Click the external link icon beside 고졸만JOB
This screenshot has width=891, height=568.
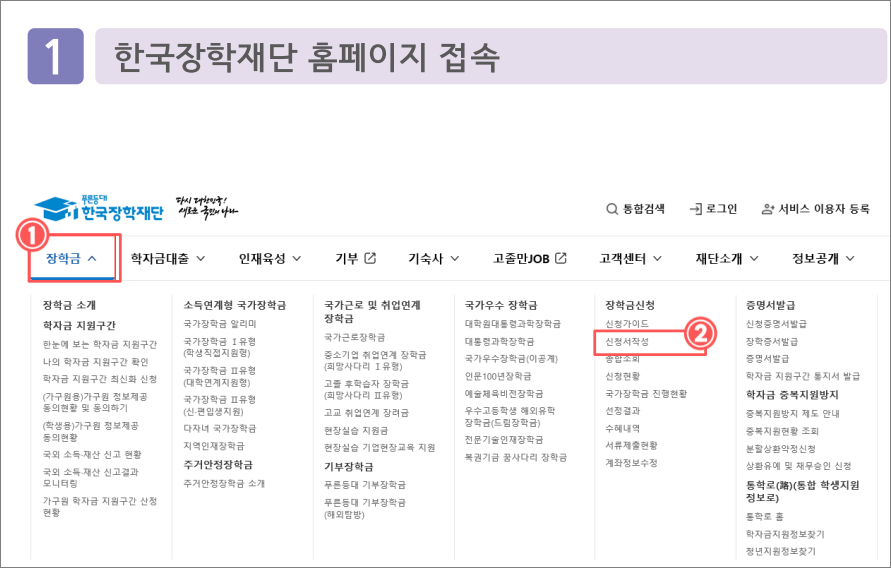[x=561, y=258]
